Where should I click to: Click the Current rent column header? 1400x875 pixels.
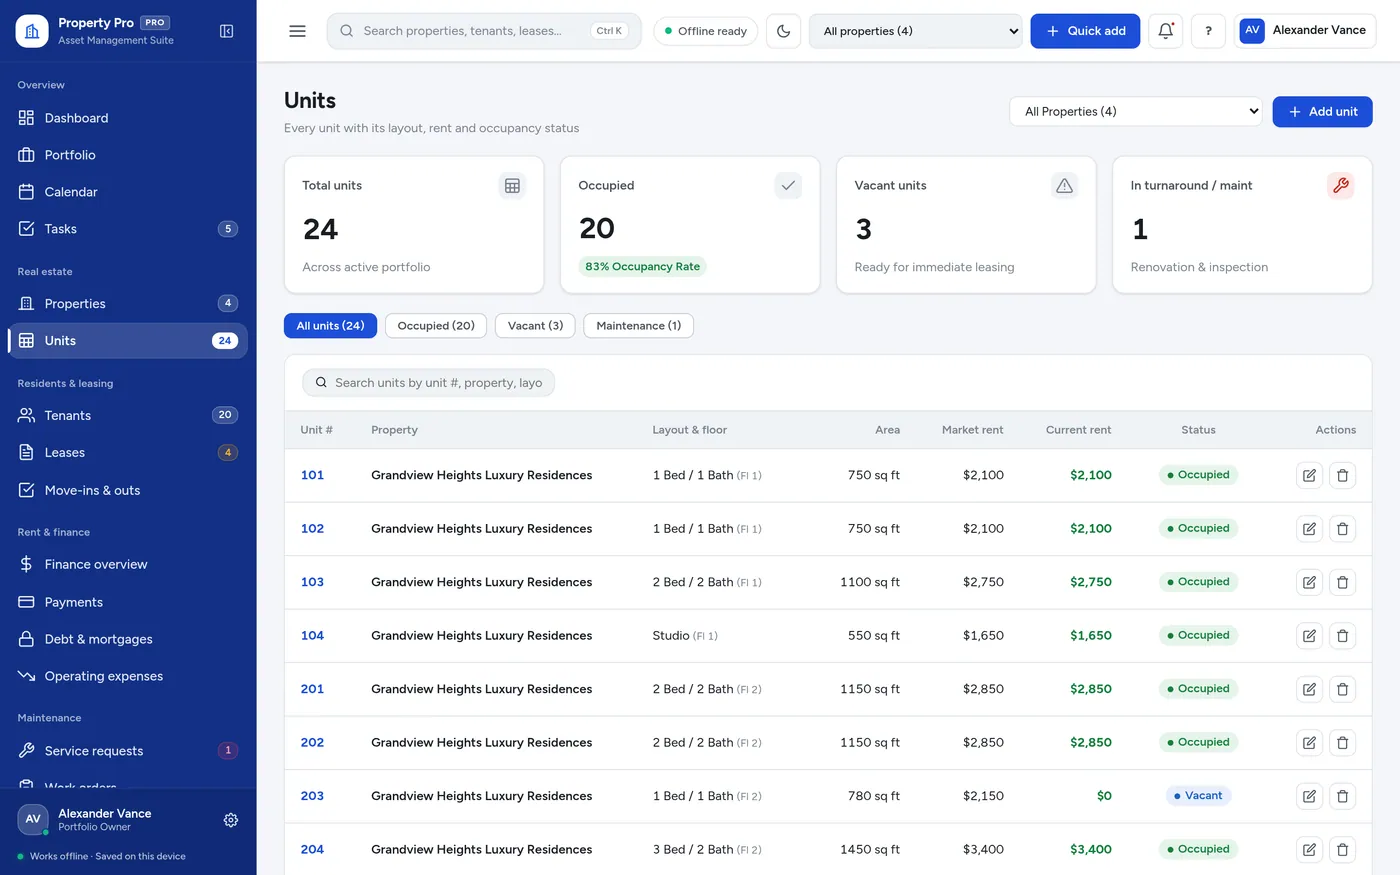[x=1078, y=430]
